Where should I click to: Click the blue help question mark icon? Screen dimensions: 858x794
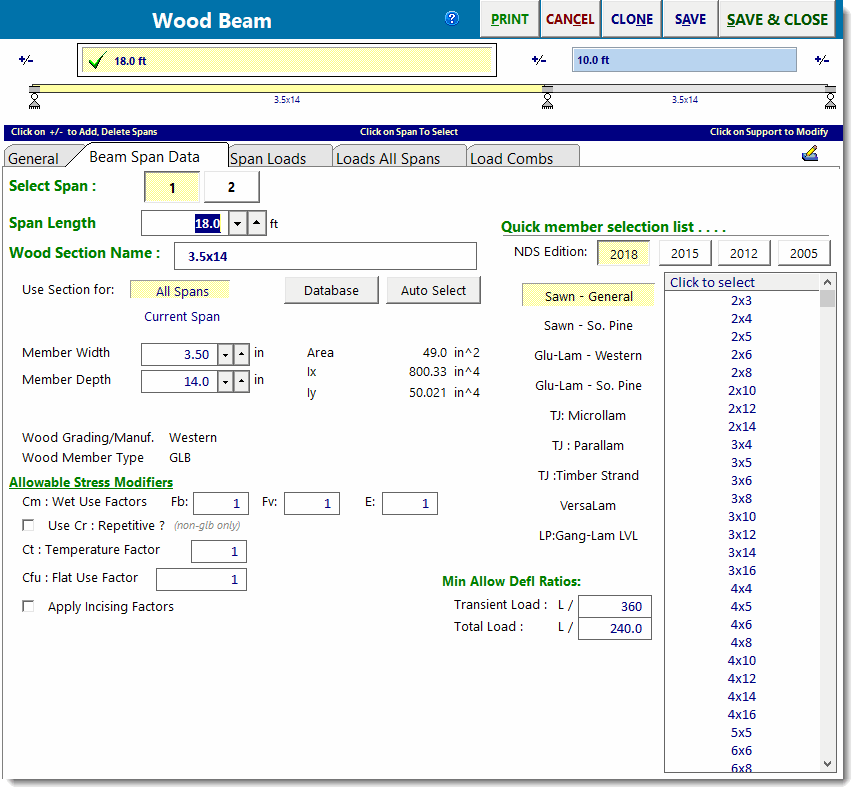pyautogui.click(x=452, y=18)
